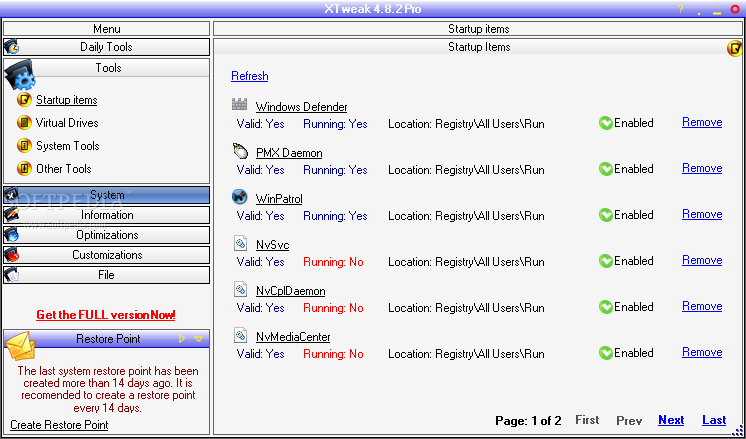746x439 pixels.
Task: Click the NvCplDaemon file icon
Action: [240, 289]
